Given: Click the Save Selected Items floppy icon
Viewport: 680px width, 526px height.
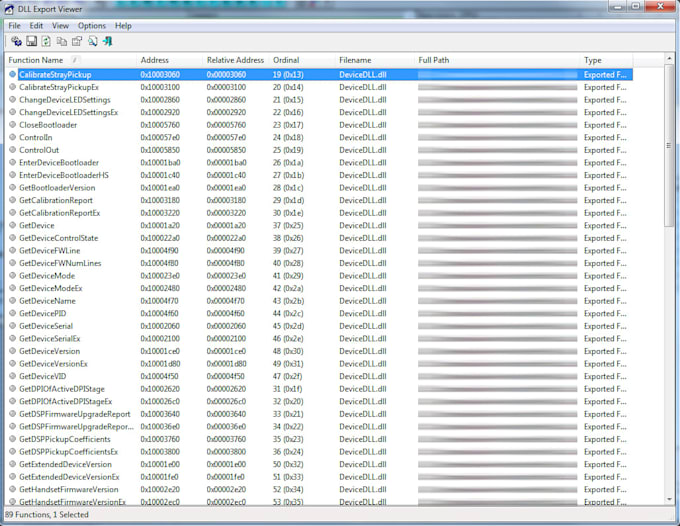Looking at the screenshot, I should click(x=32, y=41).
